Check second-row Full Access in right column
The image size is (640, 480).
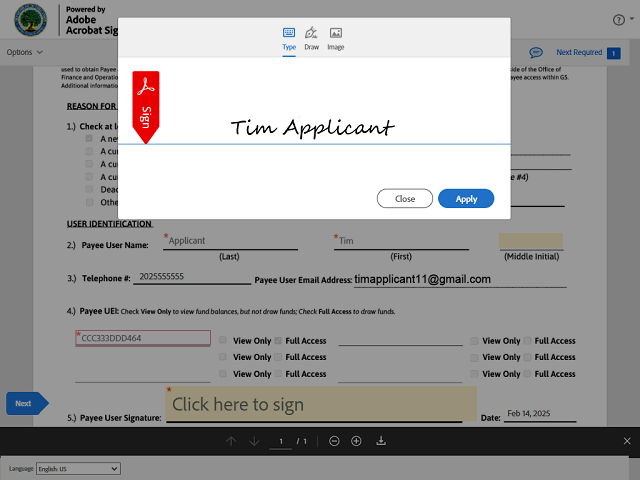point(527,357)
